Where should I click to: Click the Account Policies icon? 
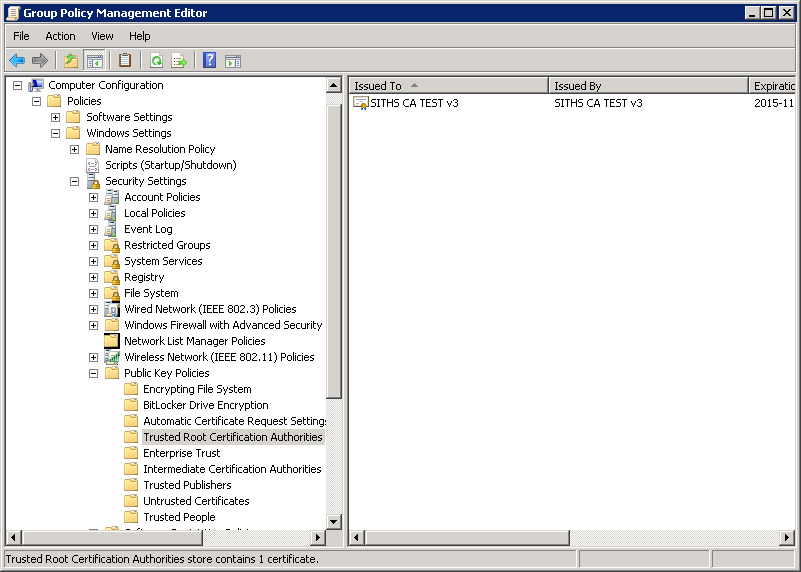[112, 197]
